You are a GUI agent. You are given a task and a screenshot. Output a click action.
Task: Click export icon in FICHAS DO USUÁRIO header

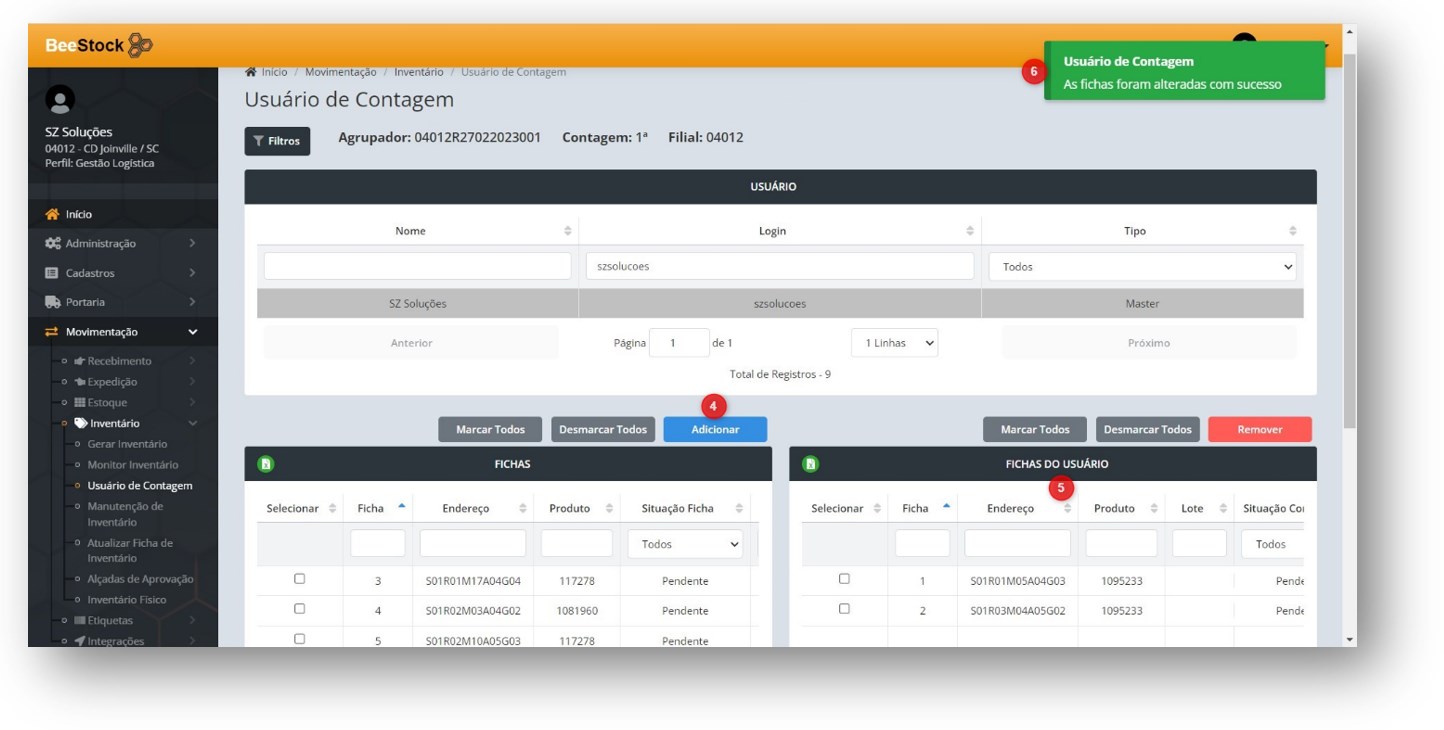click(811, 464)
